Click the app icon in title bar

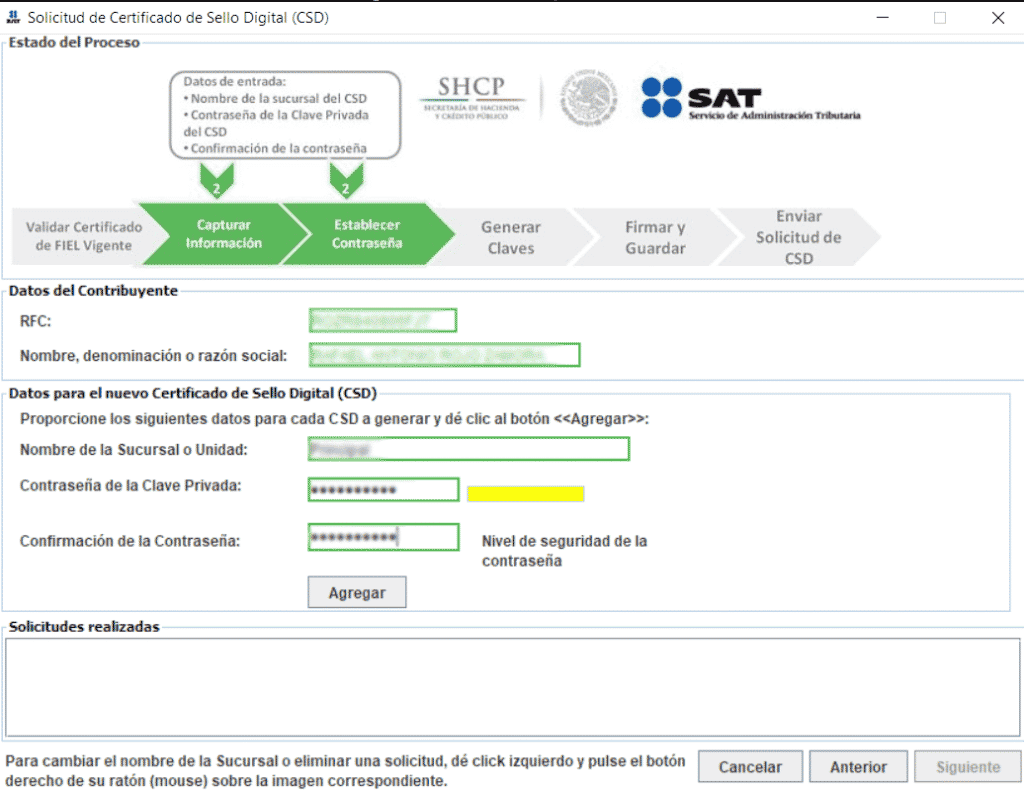(x=13, y=17)
